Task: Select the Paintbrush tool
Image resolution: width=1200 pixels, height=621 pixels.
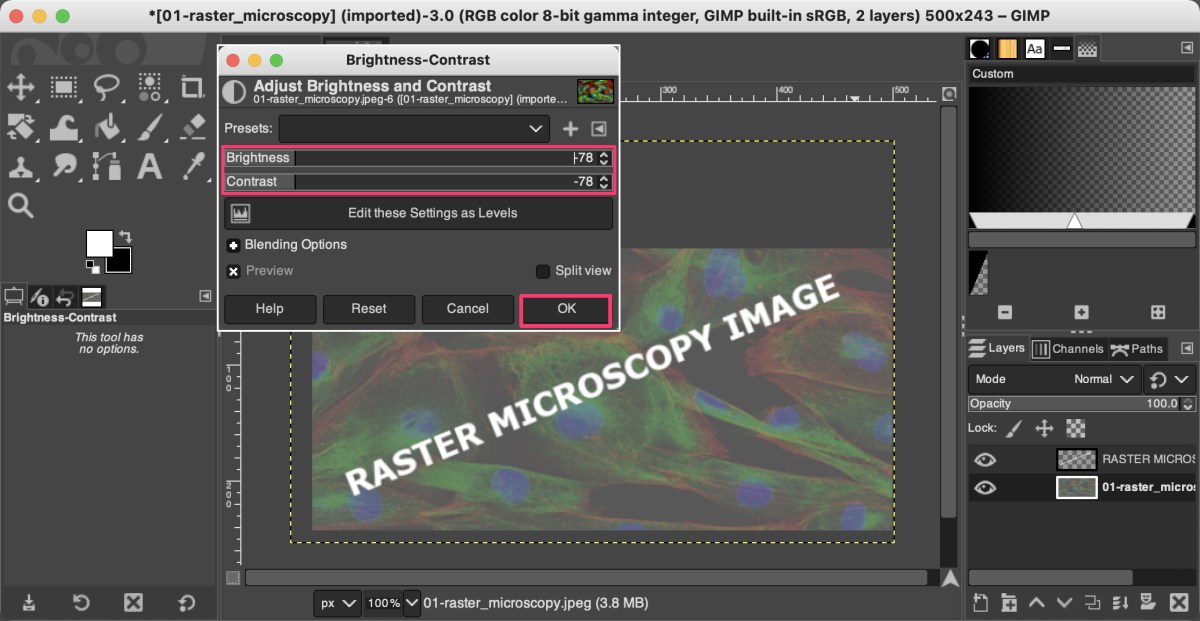Action: tap(150, 128)
